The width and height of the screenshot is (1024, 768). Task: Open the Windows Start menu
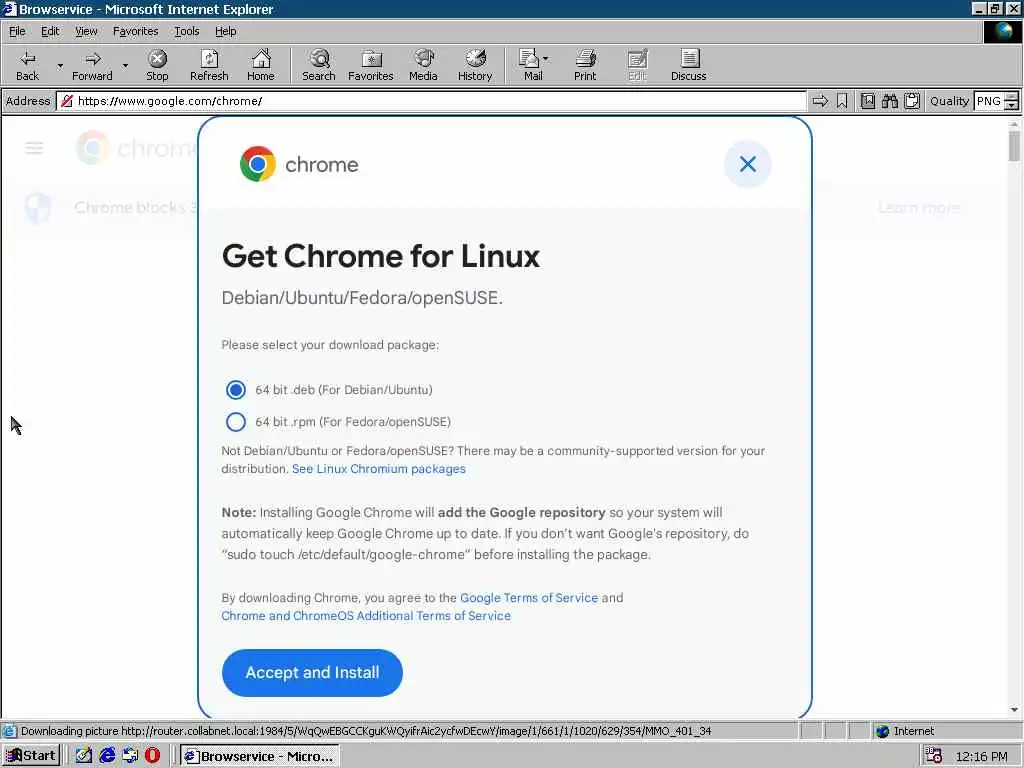pyautogui.click(x=31, y=756)
